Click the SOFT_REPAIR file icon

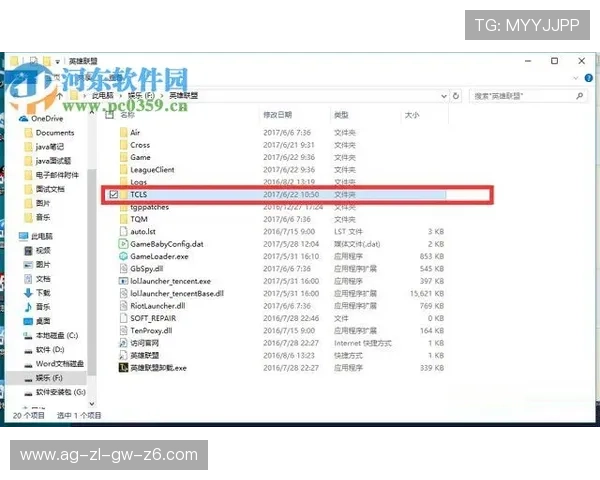123,318
